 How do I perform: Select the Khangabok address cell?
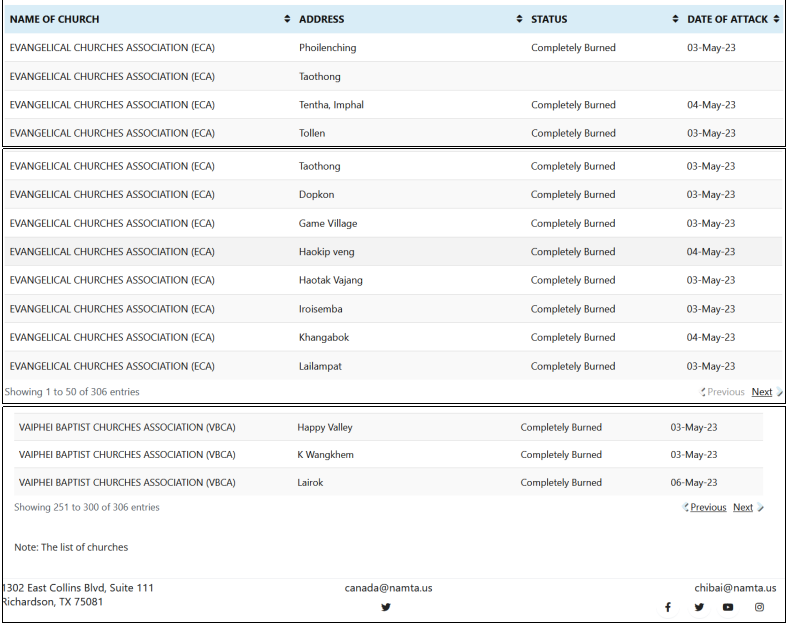(x=324, y=337)
